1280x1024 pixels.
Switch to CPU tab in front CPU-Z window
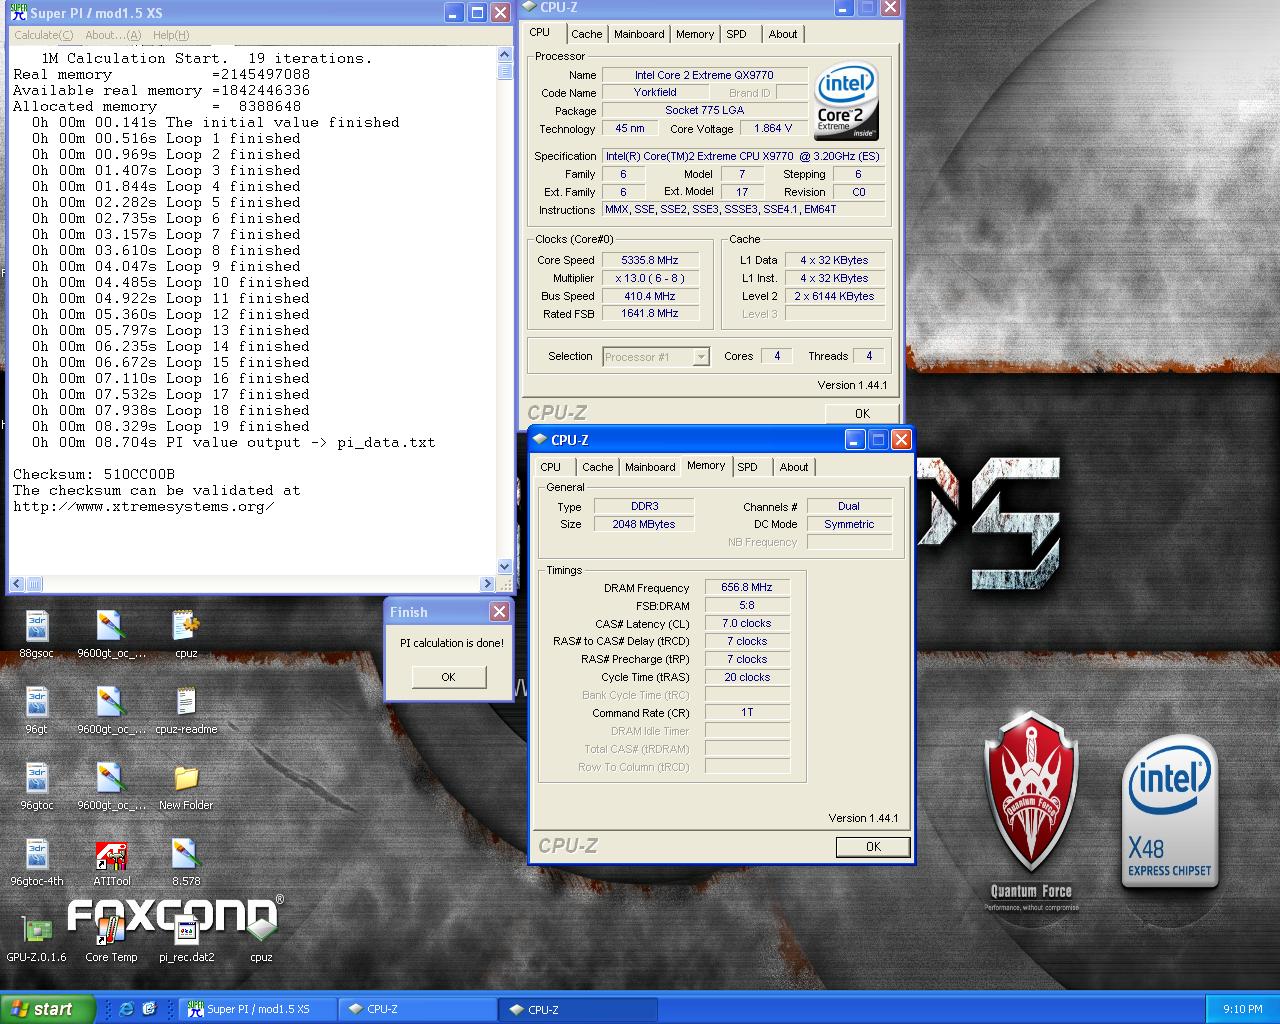(x=551, y=467)
